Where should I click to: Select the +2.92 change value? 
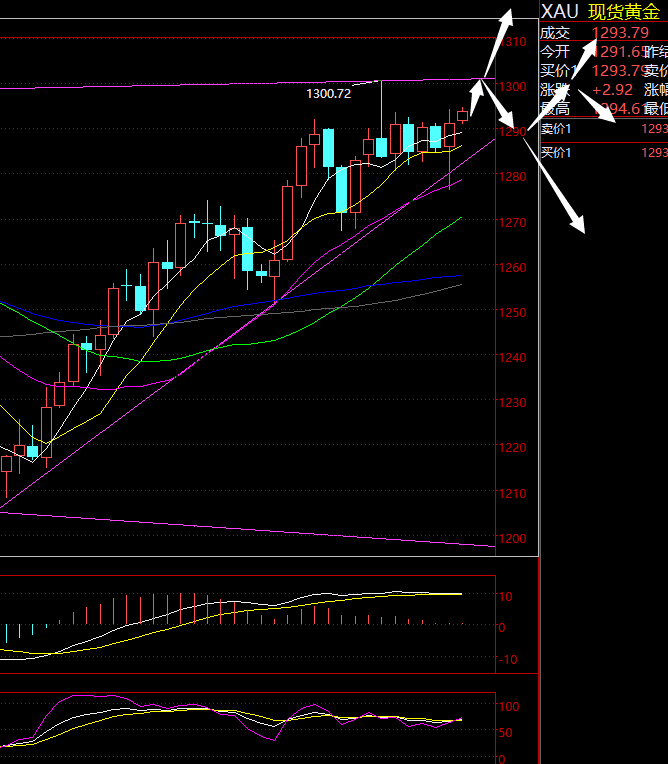612,90
